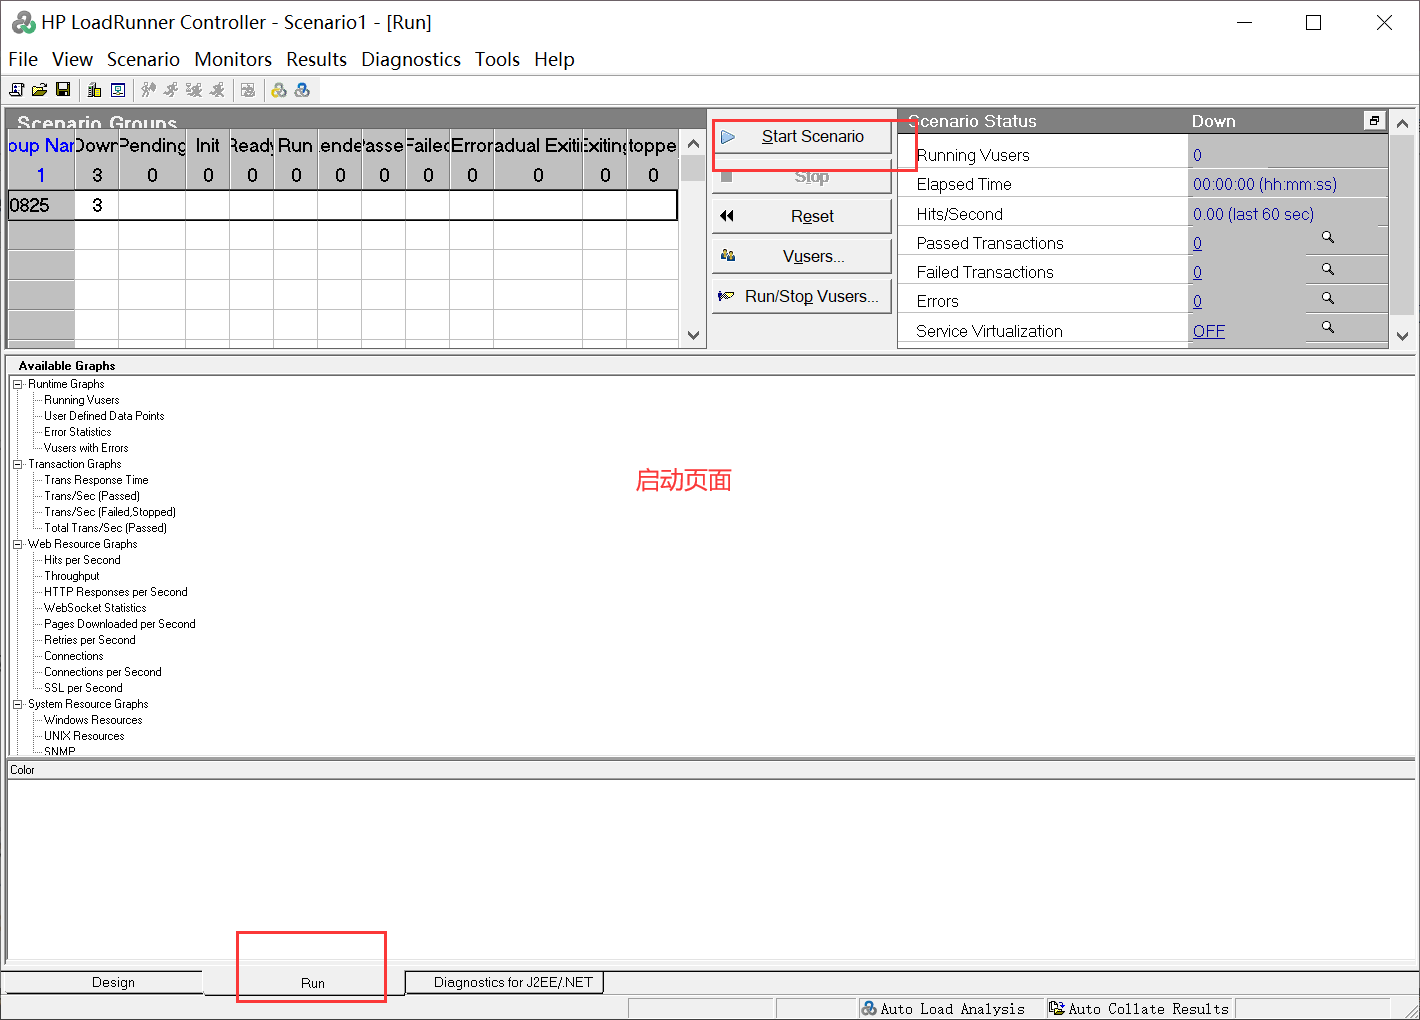Open the Monitors menu
The height and width of the screenshot is (1020, 1420).
tap(233, 59)
